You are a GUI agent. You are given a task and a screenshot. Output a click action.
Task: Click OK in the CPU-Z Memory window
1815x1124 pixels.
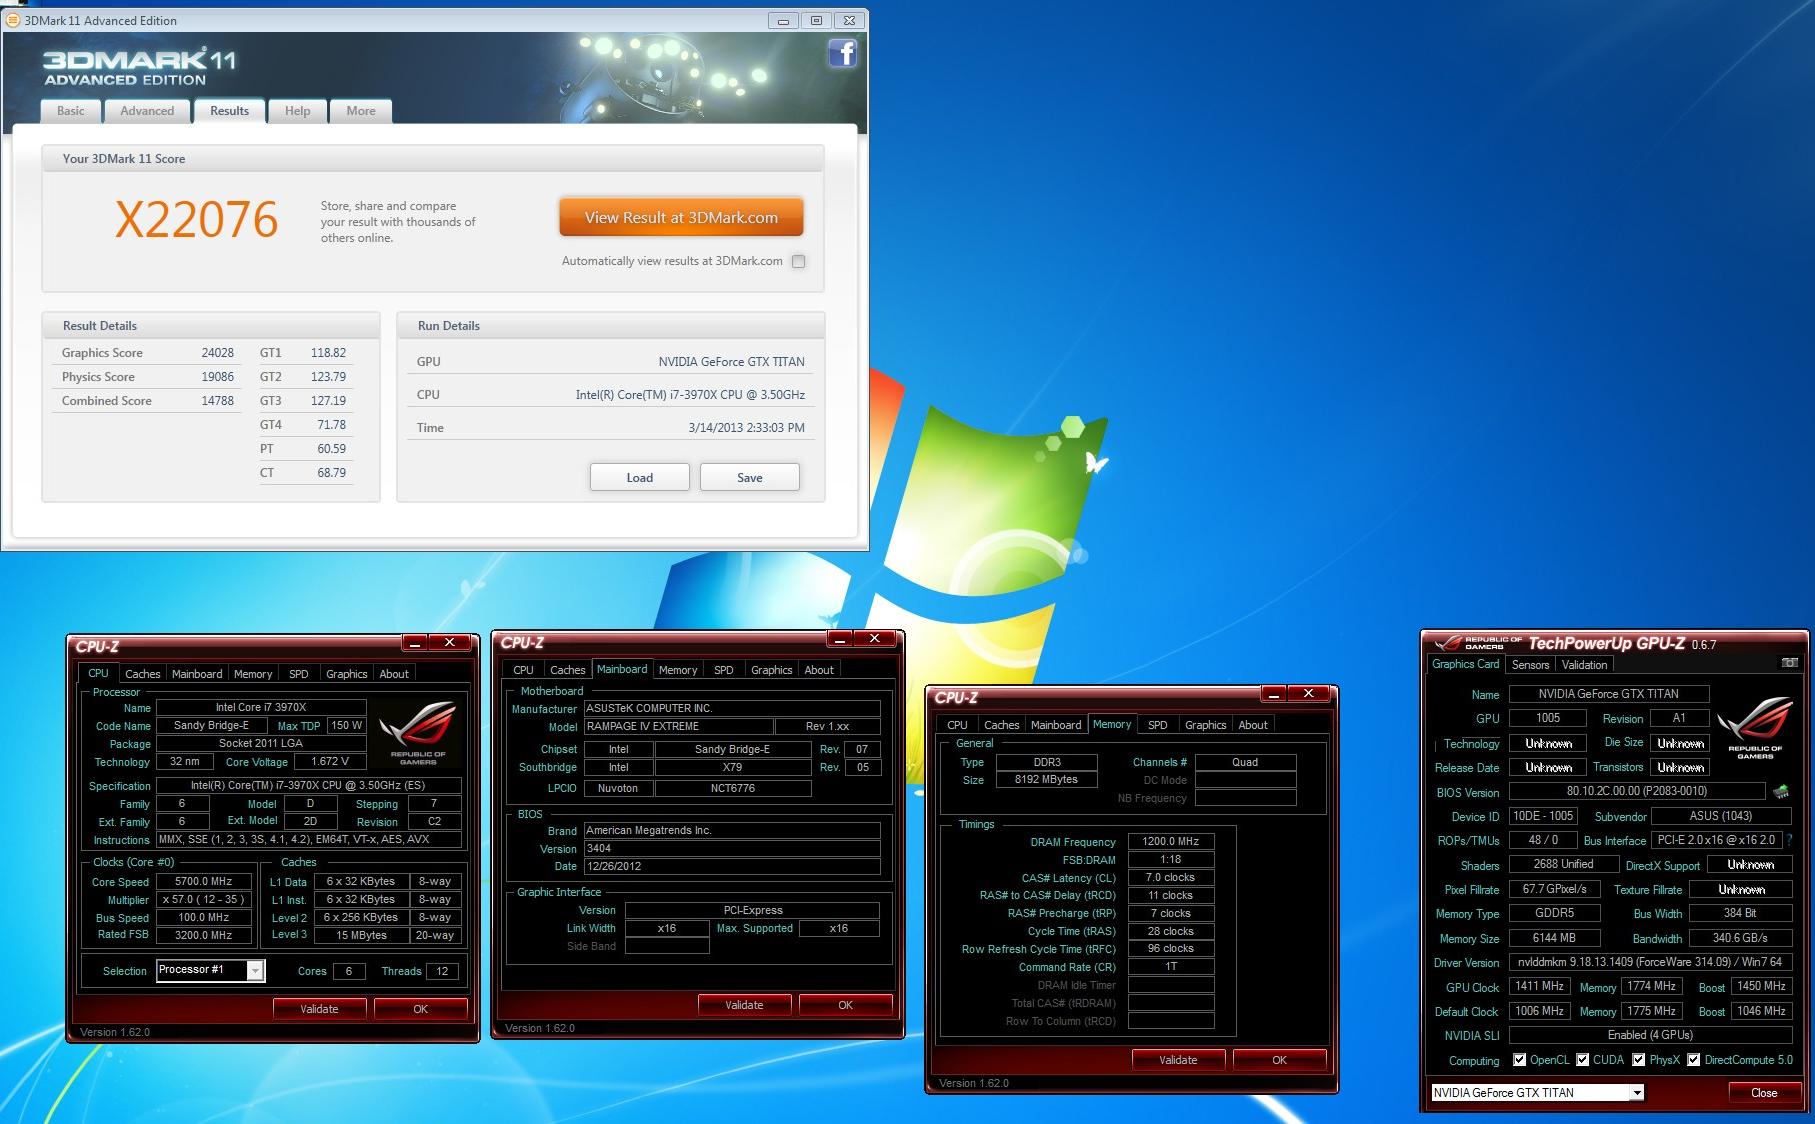pos(1279,1060)
